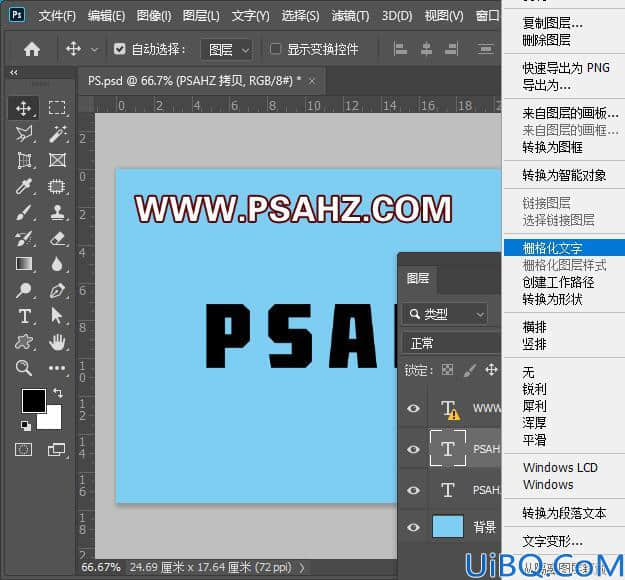The height and width of the screenshot is (580, 625).
Task: Lock layer position icon
Action: (x=491, y=370)
